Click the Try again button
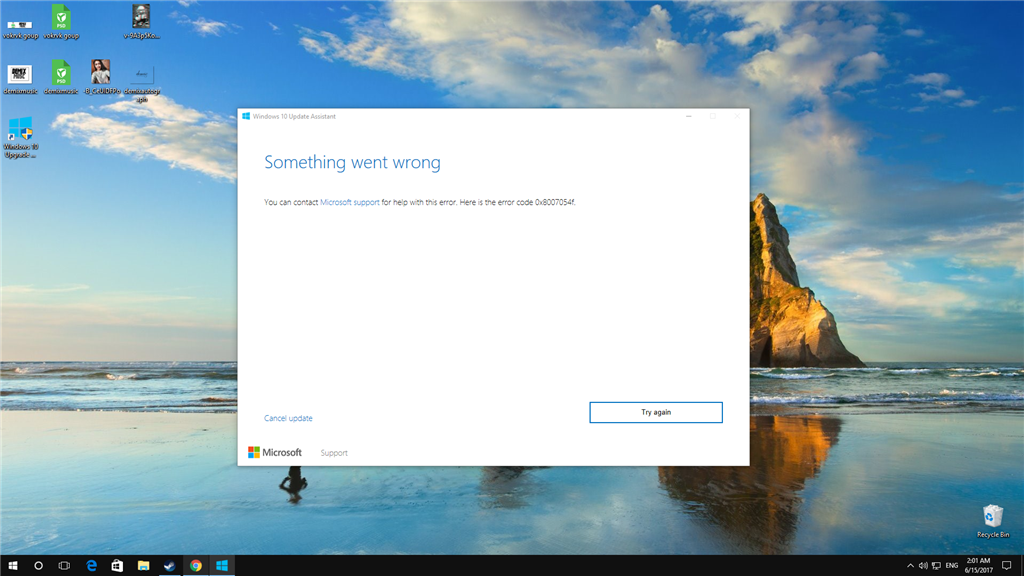The image size is (1024, 576). tap(656, 412)
